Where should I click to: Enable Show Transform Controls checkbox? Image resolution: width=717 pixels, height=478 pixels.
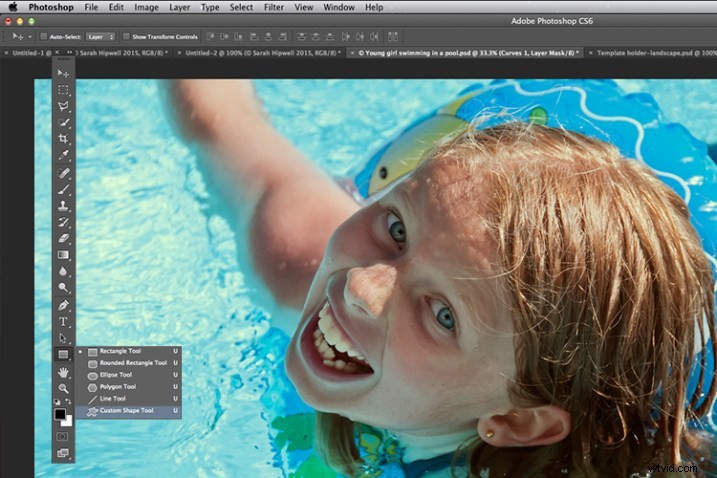click(x=127, y=37)
